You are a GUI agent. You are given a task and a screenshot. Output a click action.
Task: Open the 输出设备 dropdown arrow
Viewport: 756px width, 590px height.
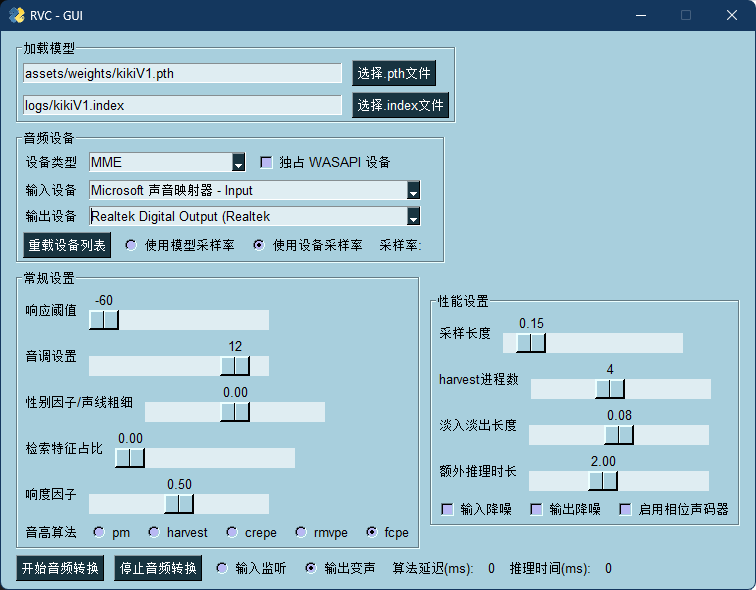pyautogui.click(x=413, y=216)
